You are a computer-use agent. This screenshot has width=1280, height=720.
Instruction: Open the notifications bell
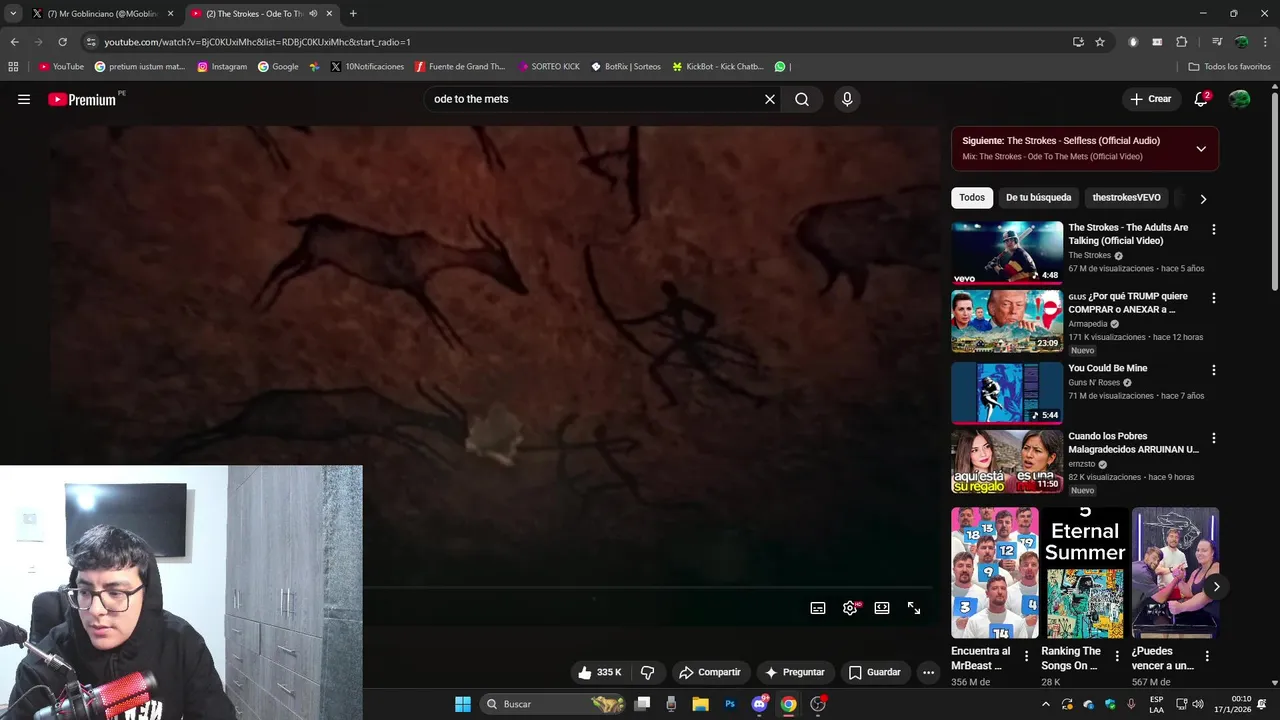(1201, 99)
